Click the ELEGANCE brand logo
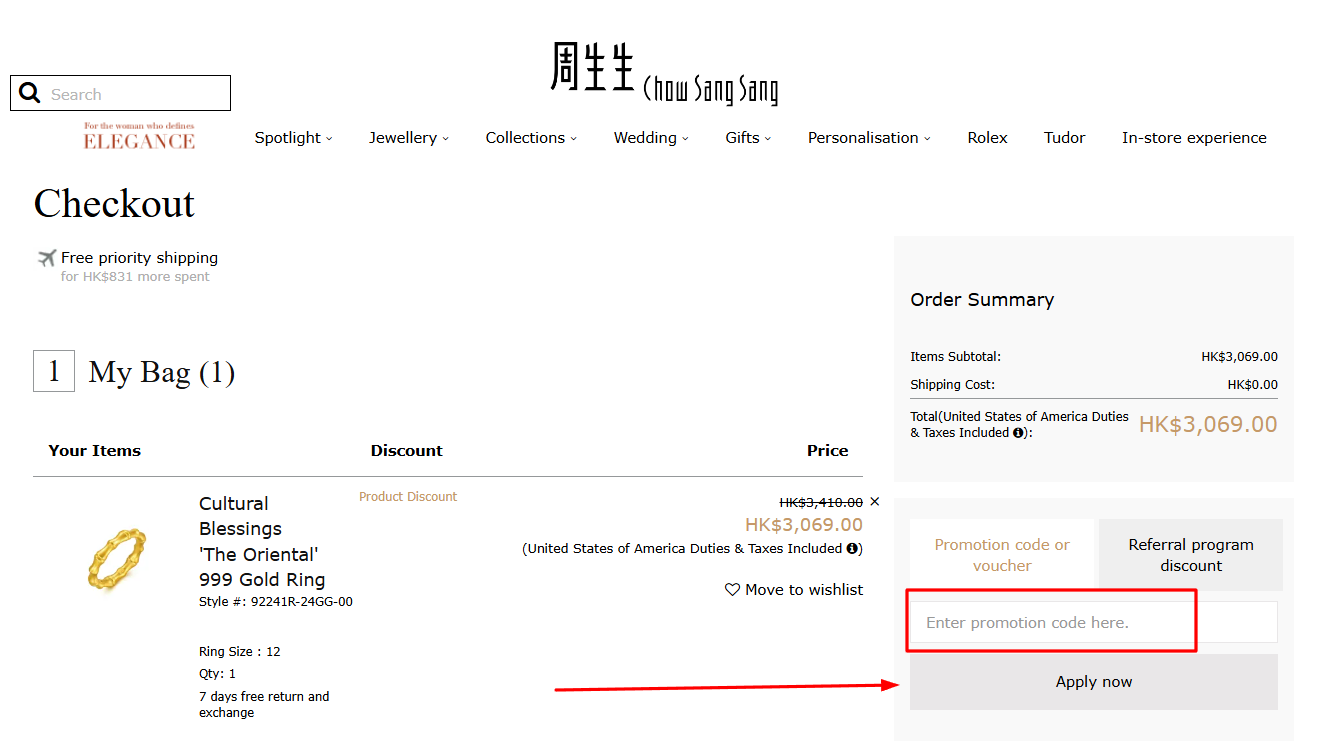Image resolution: width=1322 pixels, height=741 pixels. [x=139, y=138]
